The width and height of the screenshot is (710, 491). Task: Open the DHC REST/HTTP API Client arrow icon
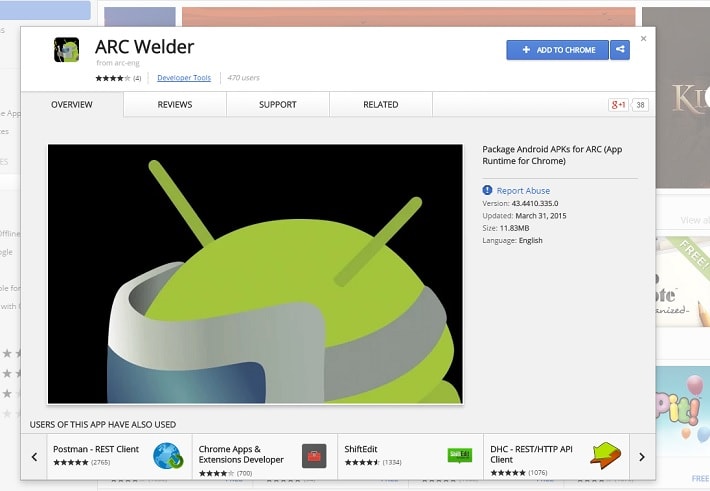(605, 456)
